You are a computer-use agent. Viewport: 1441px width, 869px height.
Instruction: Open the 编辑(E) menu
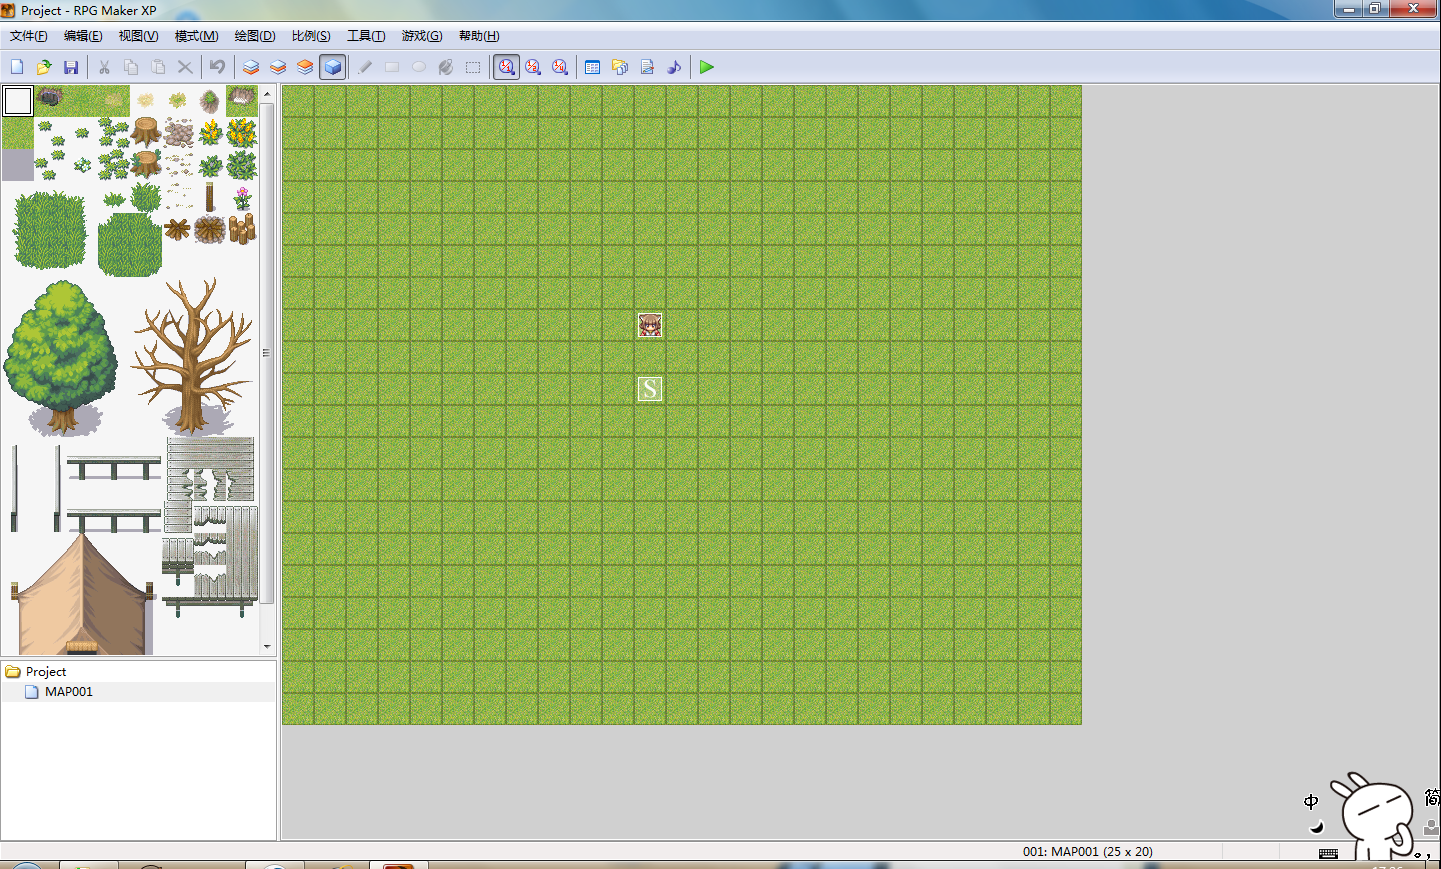pos(83,36)
